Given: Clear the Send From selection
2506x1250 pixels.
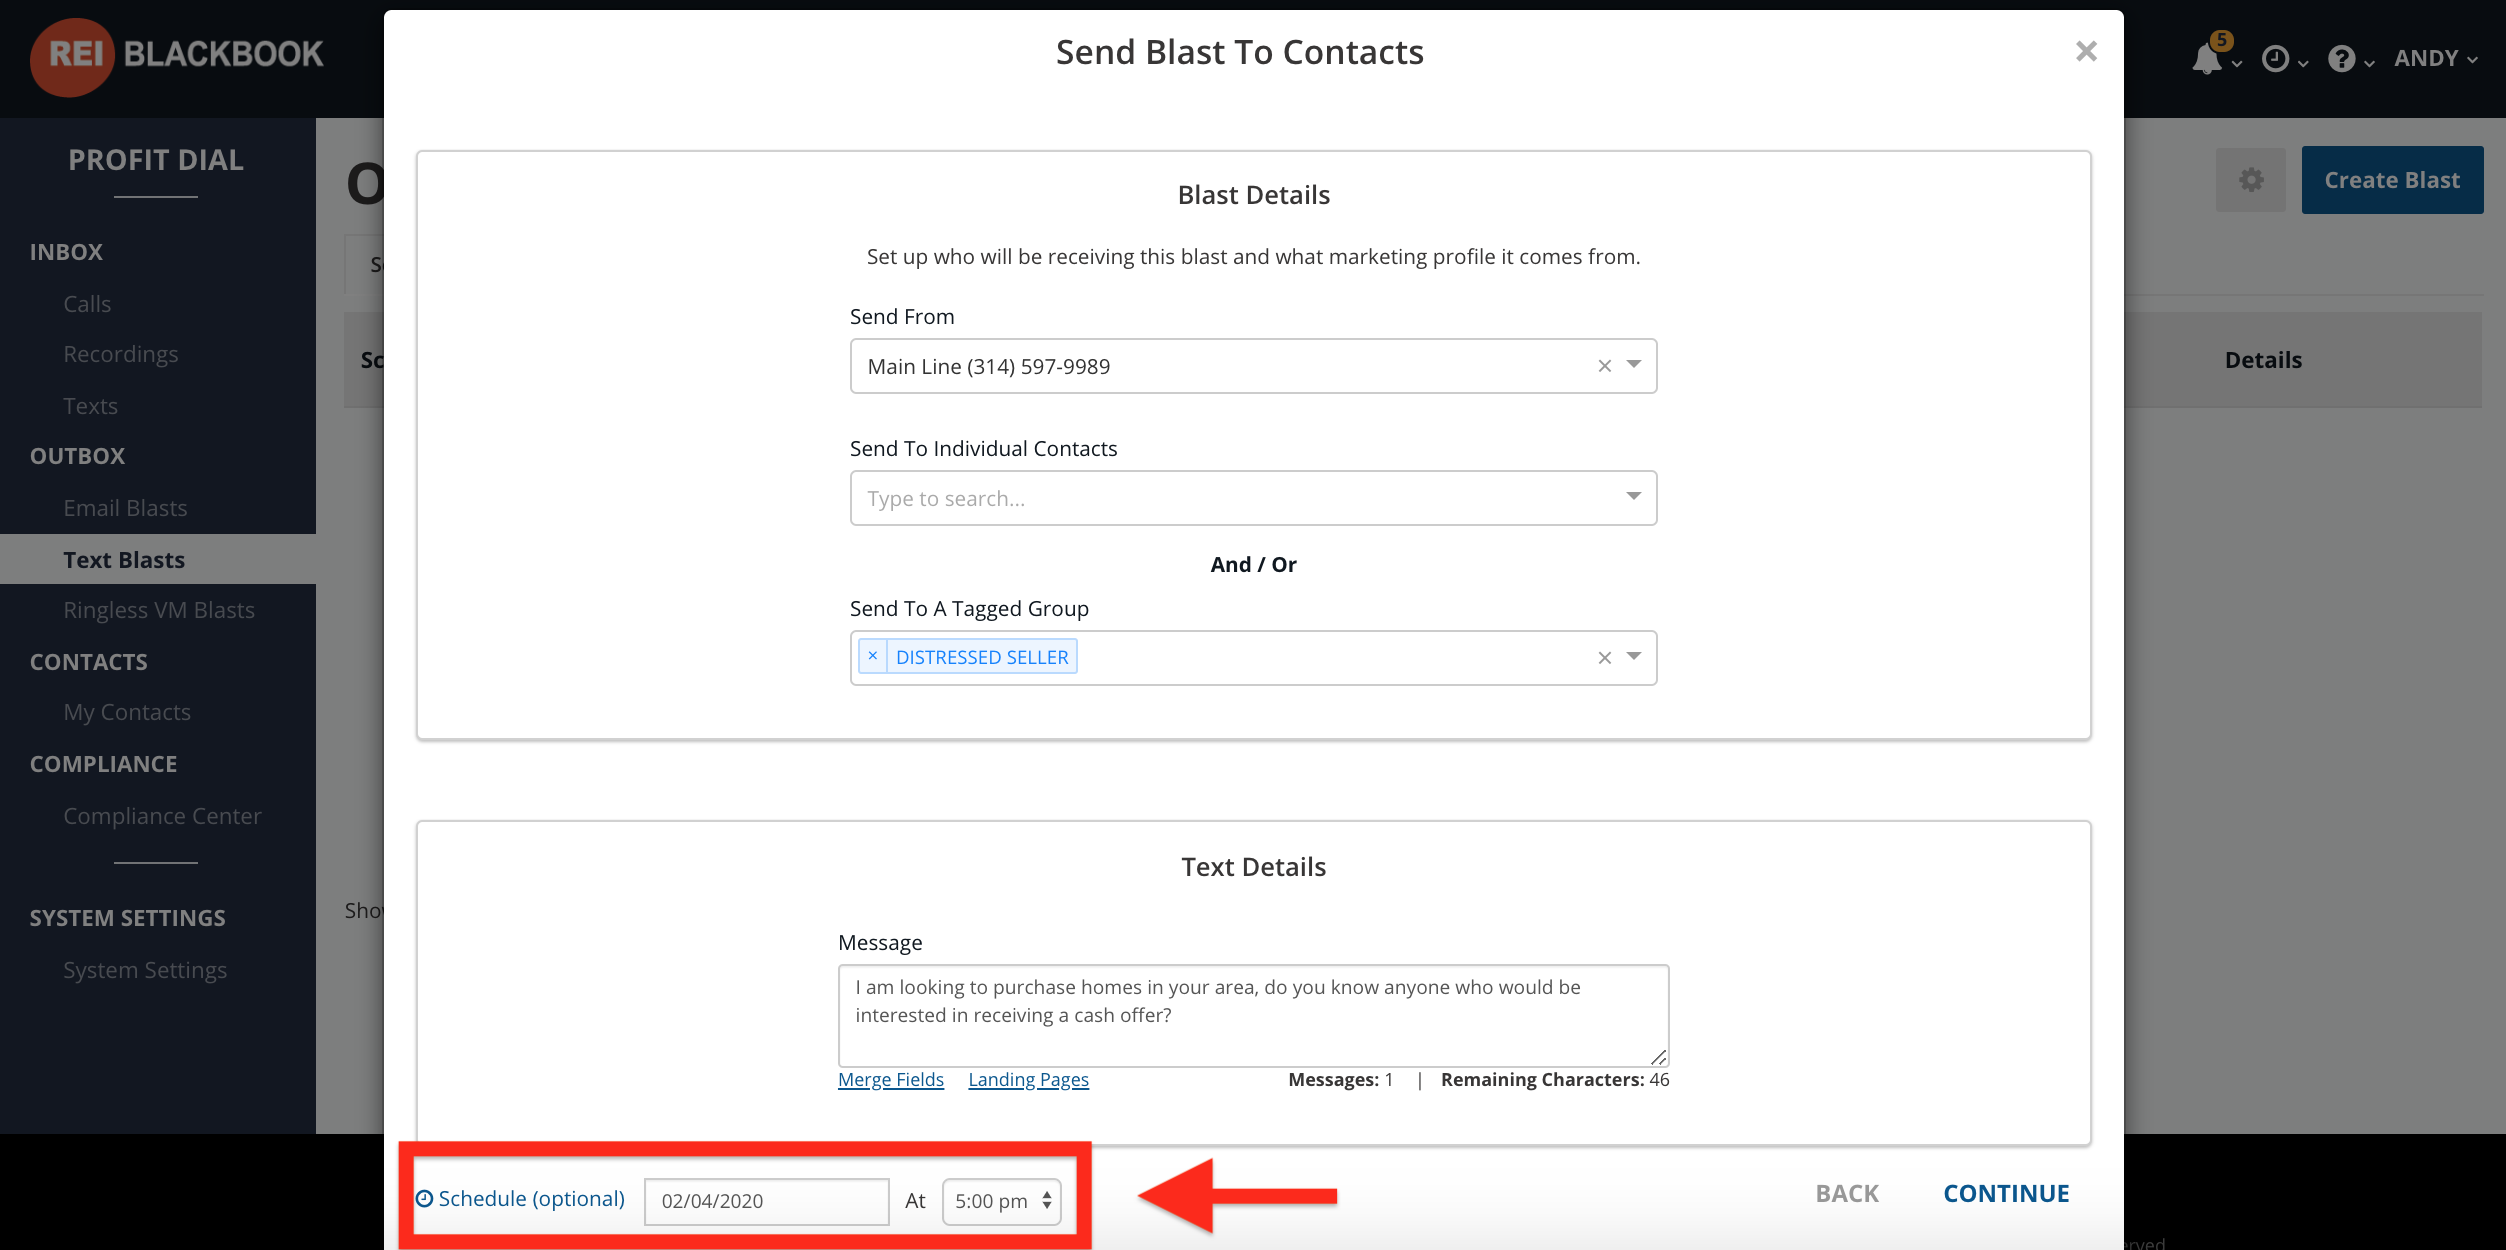Looking at the screenshot, I should click(x=1604, y=366).
